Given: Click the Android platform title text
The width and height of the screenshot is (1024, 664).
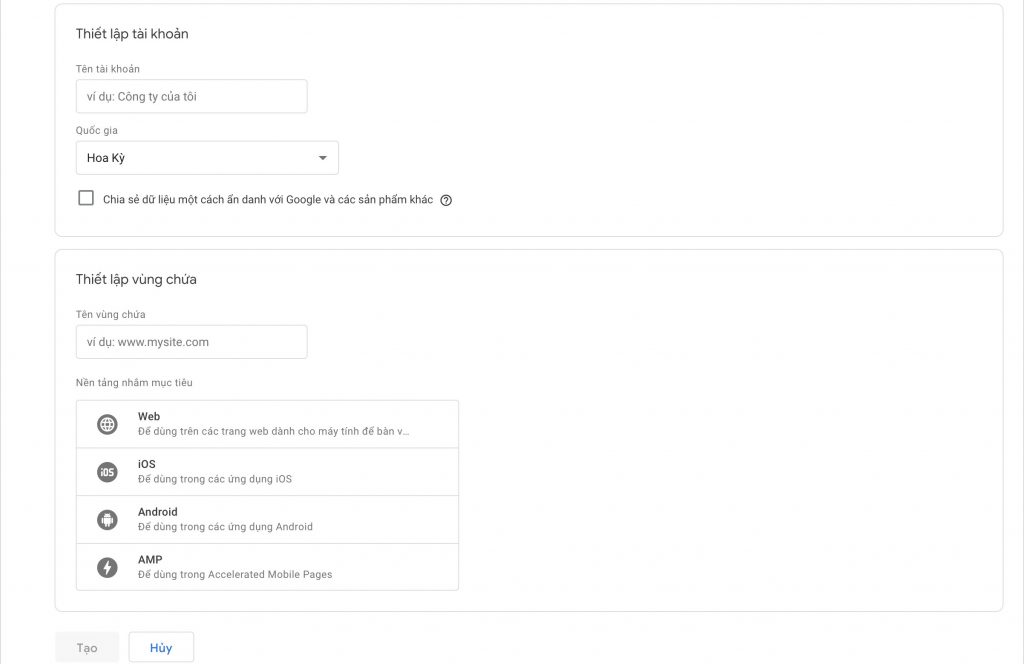Looking at the screenshot, I should [157, 512].
